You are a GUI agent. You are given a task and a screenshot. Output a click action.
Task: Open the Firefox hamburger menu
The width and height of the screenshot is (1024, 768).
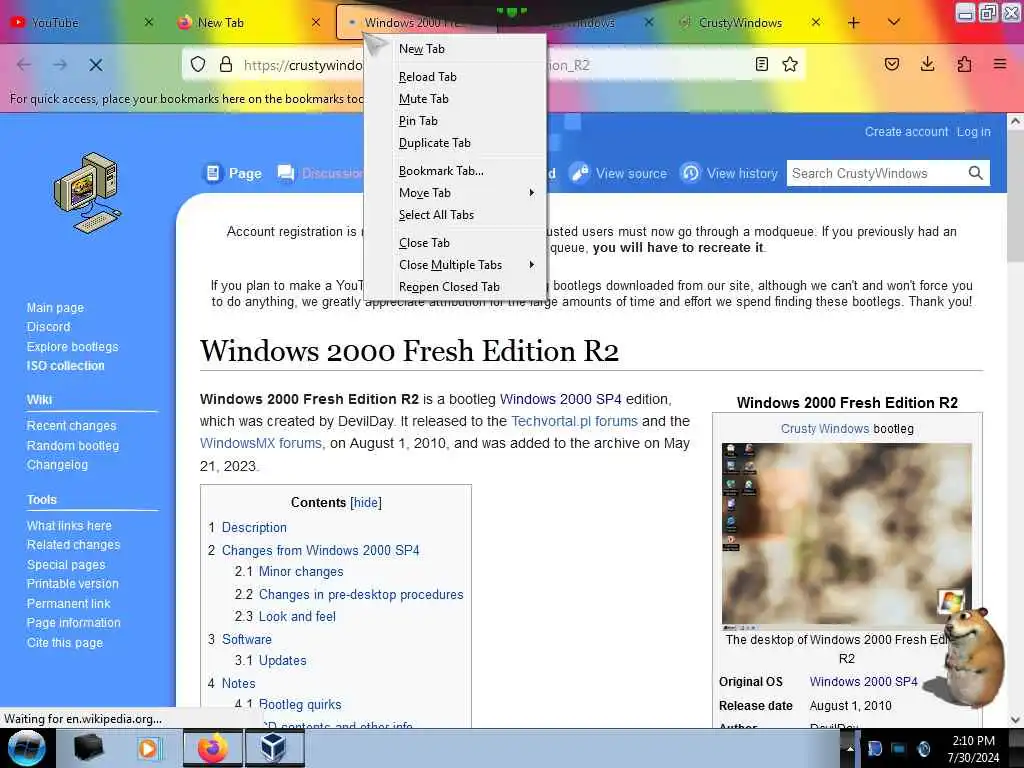coord(1000,64)
